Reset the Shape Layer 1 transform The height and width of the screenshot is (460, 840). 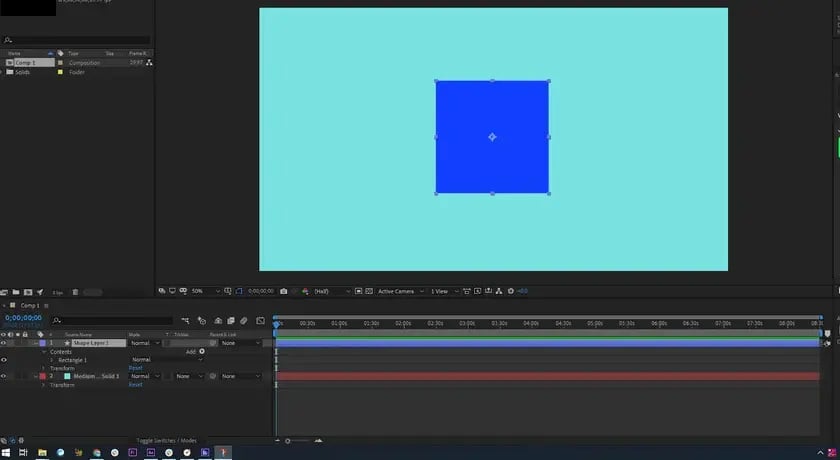pyautogui.click(x=135, y=368)
